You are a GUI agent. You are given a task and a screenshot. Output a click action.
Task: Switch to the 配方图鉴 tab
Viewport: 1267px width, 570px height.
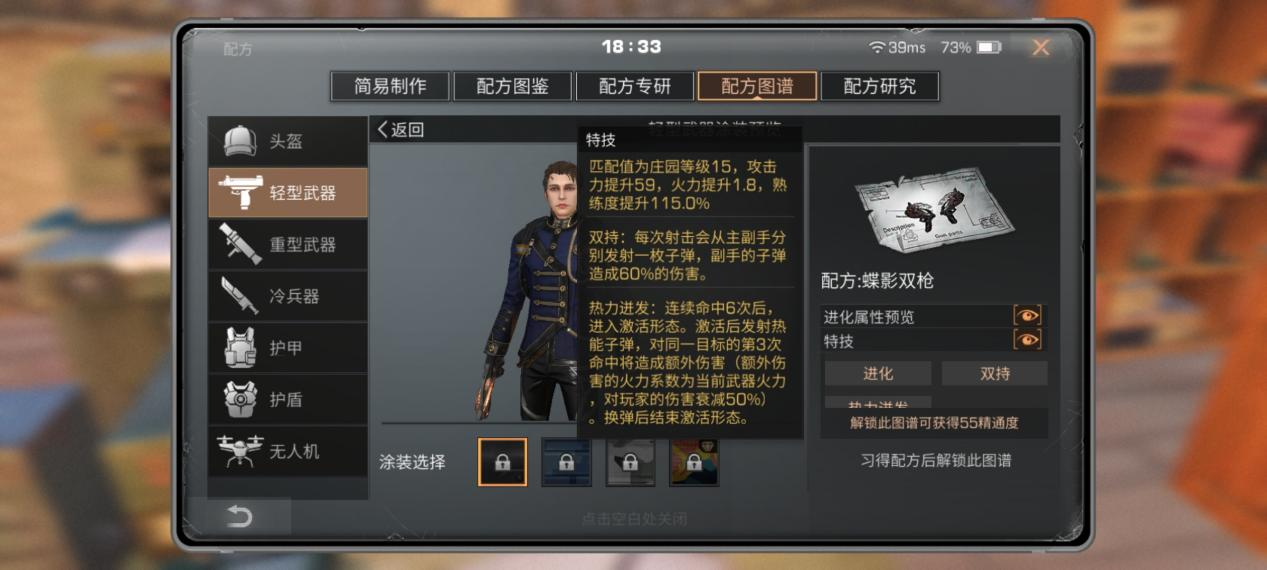tap(512, 86)
